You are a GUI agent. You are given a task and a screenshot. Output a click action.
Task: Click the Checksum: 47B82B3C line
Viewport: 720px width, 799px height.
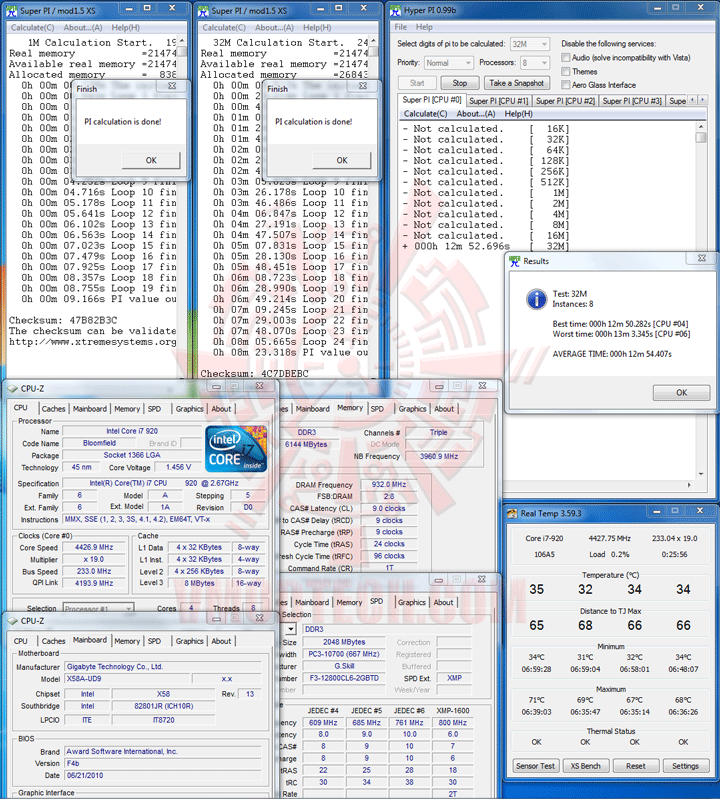[x=63, y=320]
